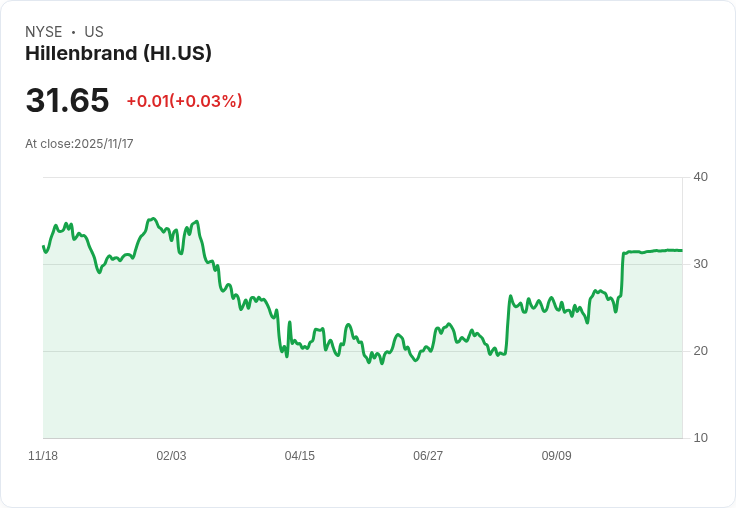Click the 02/03 date axis label
736x508 pixels.
pos(171,456)
